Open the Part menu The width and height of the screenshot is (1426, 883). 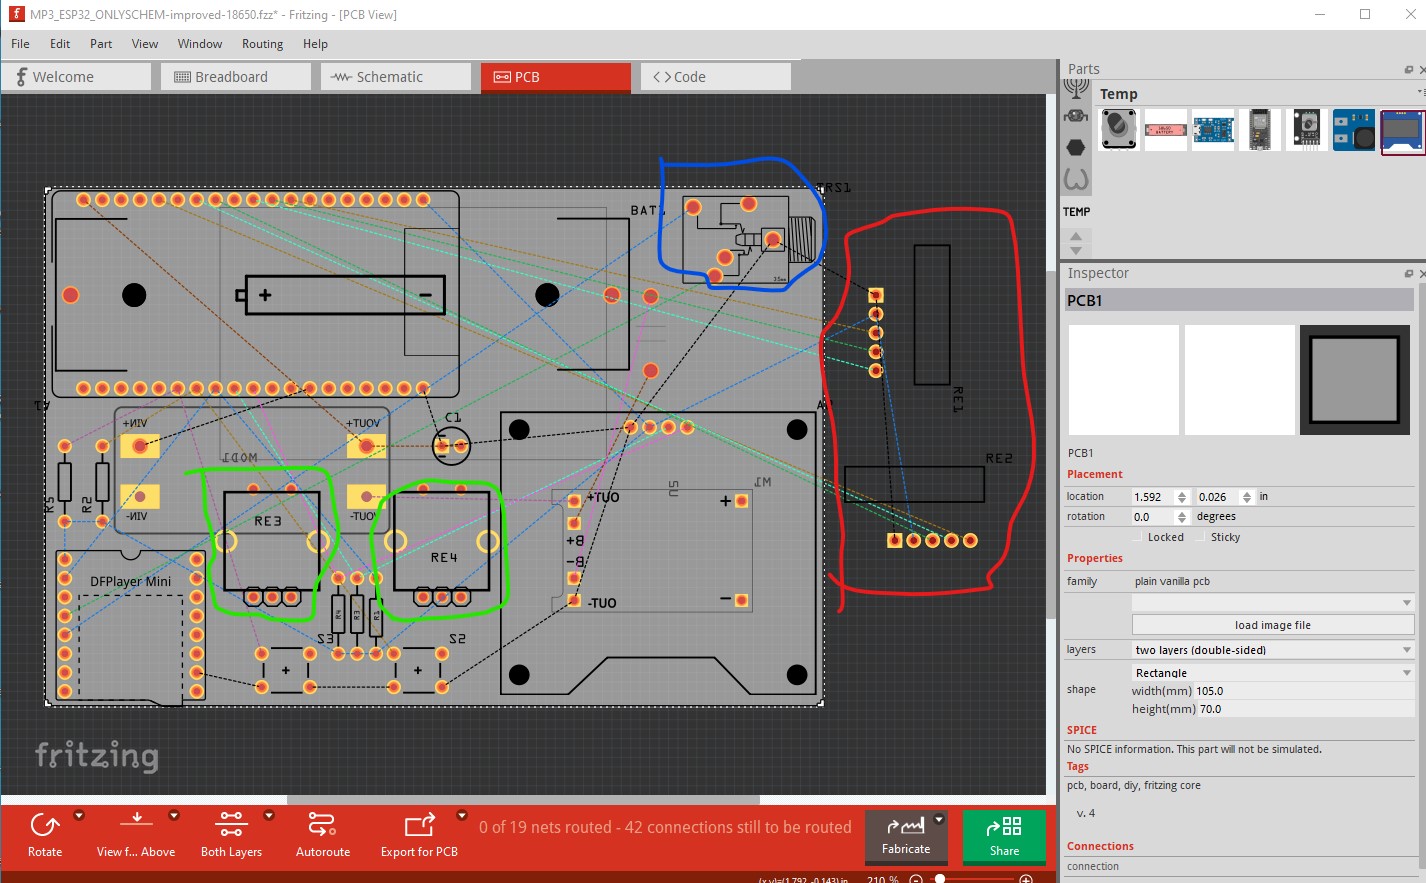(101, 44)
